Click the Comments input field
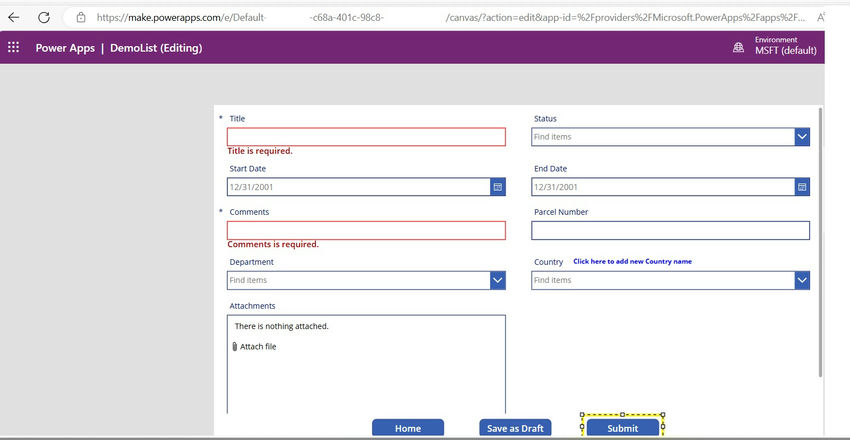This screenshot has width=850, height=440. pyautogui.click(x=366, y=230)
